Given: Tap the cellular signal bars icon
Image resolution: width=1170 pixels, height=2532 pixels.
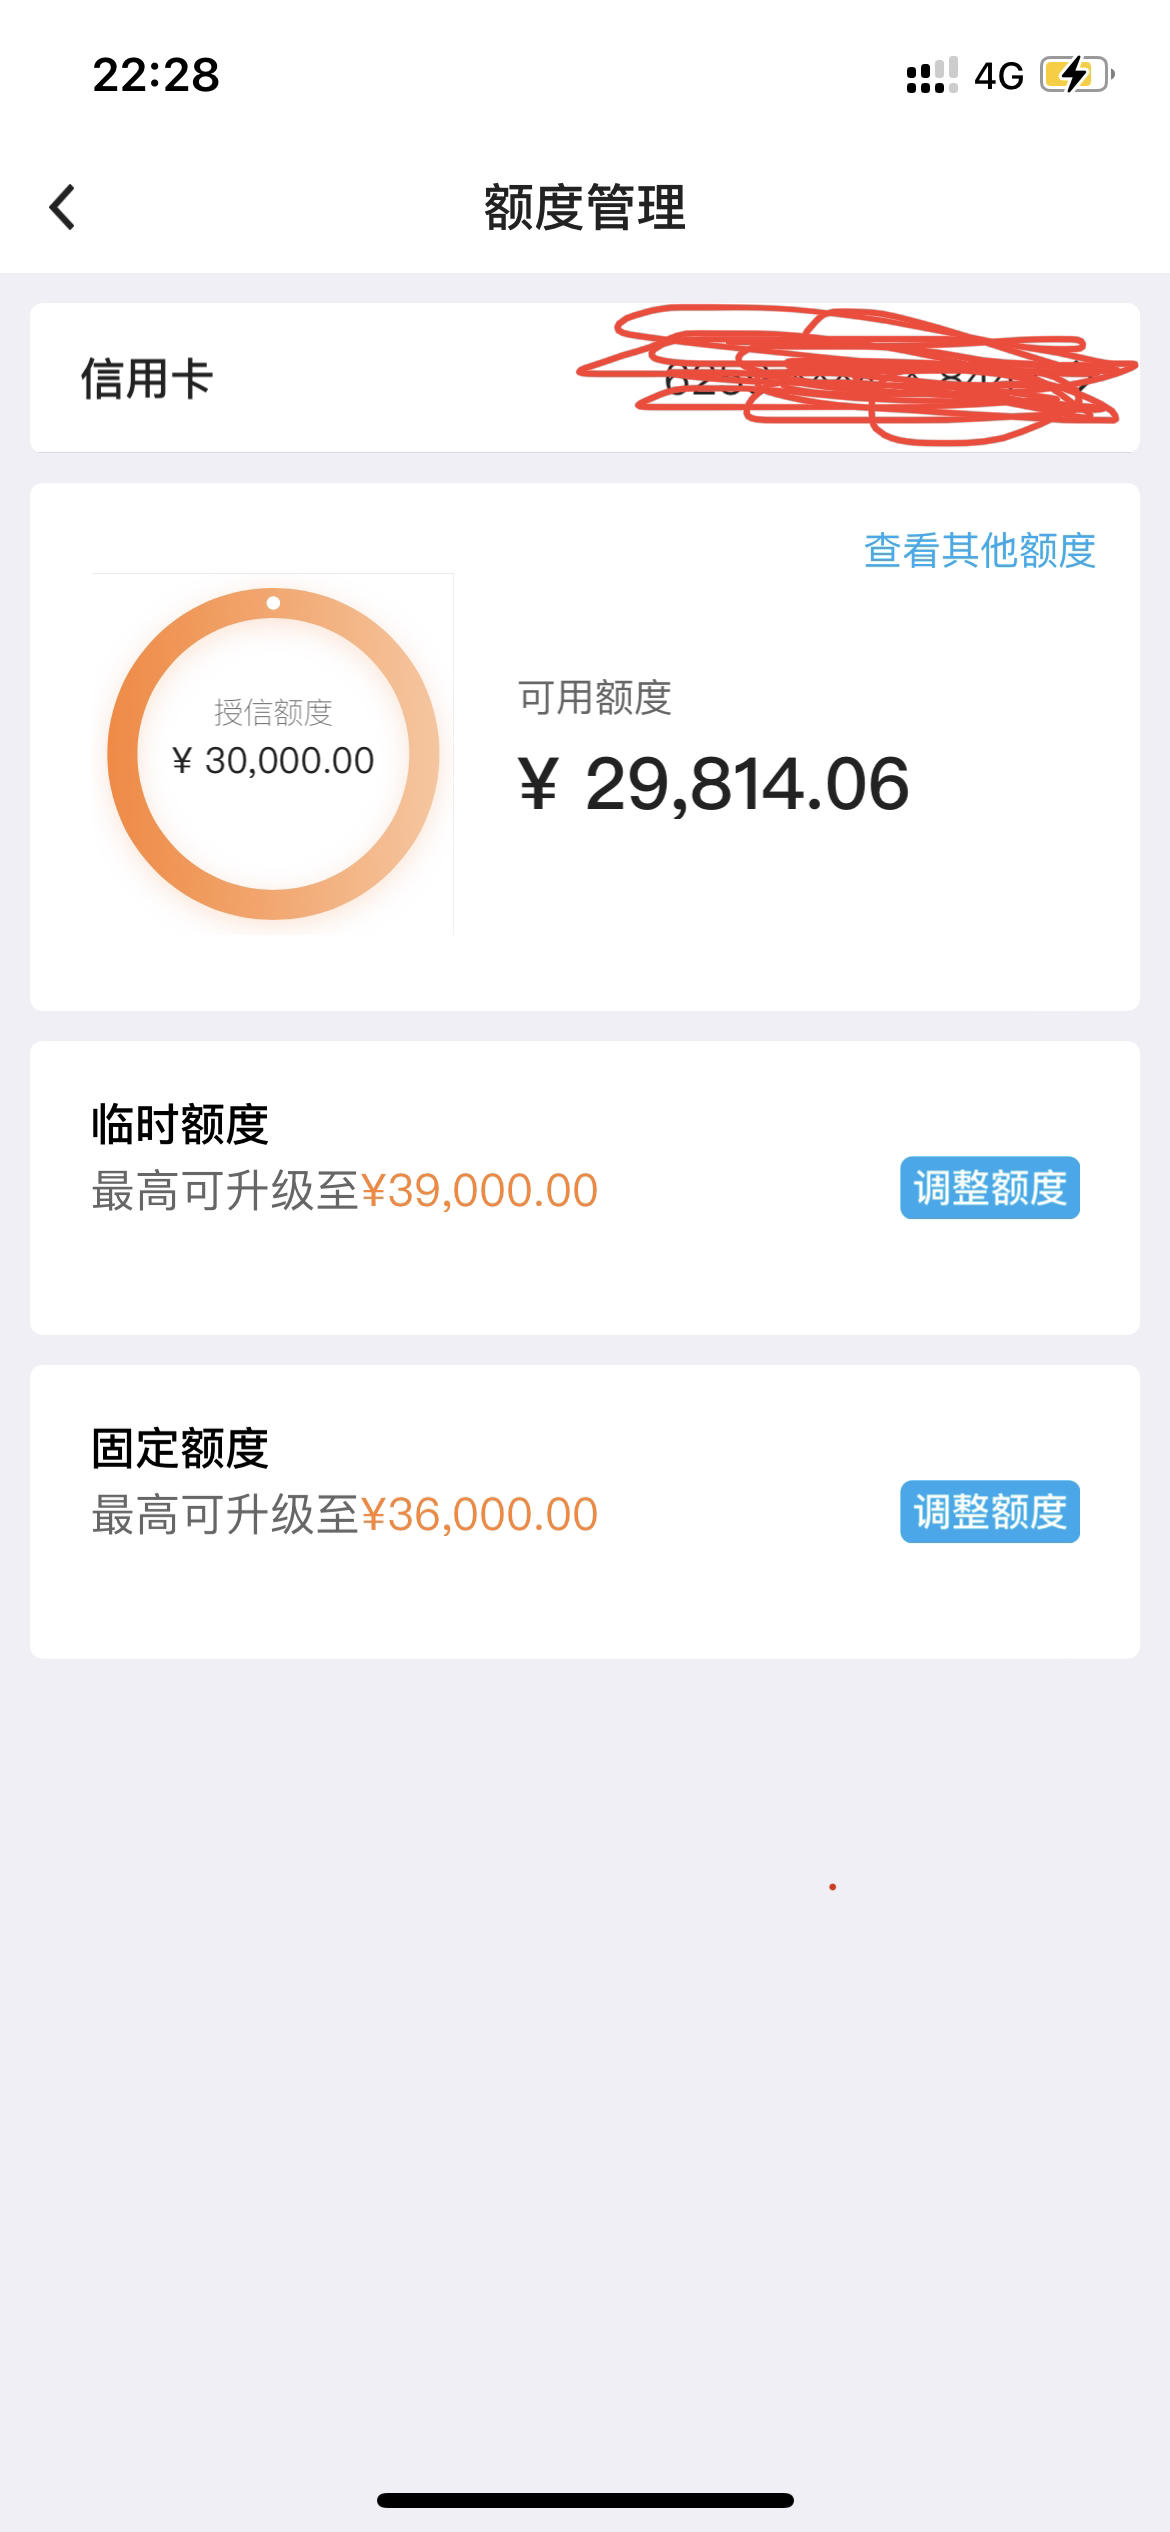Looking at the screenshot, I should coord(932,76).
